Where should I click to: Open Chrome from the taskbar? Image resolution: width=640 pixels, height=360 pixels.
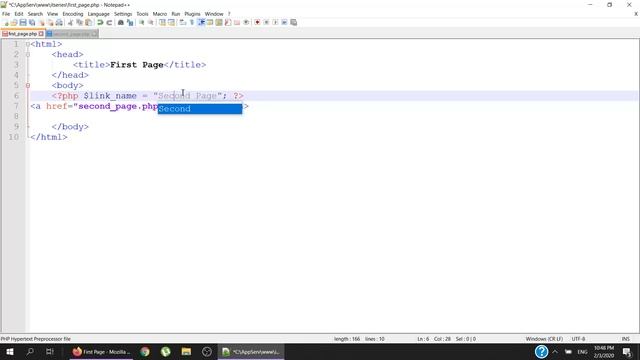[x=145, y=351]
